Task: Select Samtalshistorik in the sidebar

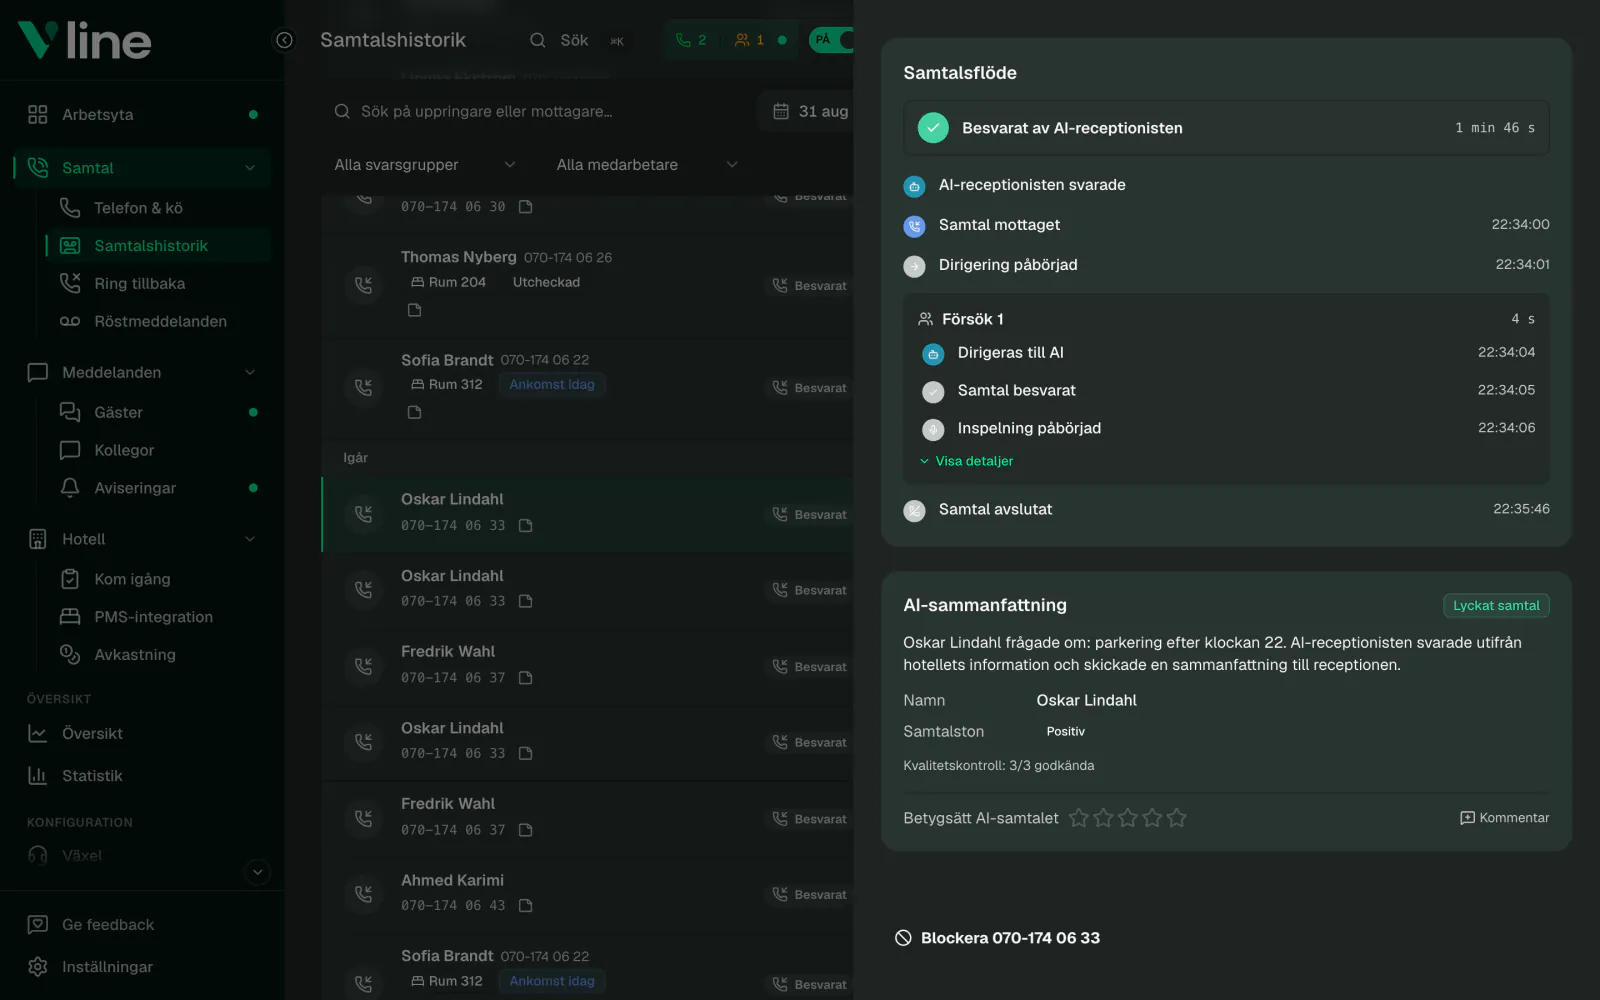Action: pyautogui.click(x=158, y=246)
